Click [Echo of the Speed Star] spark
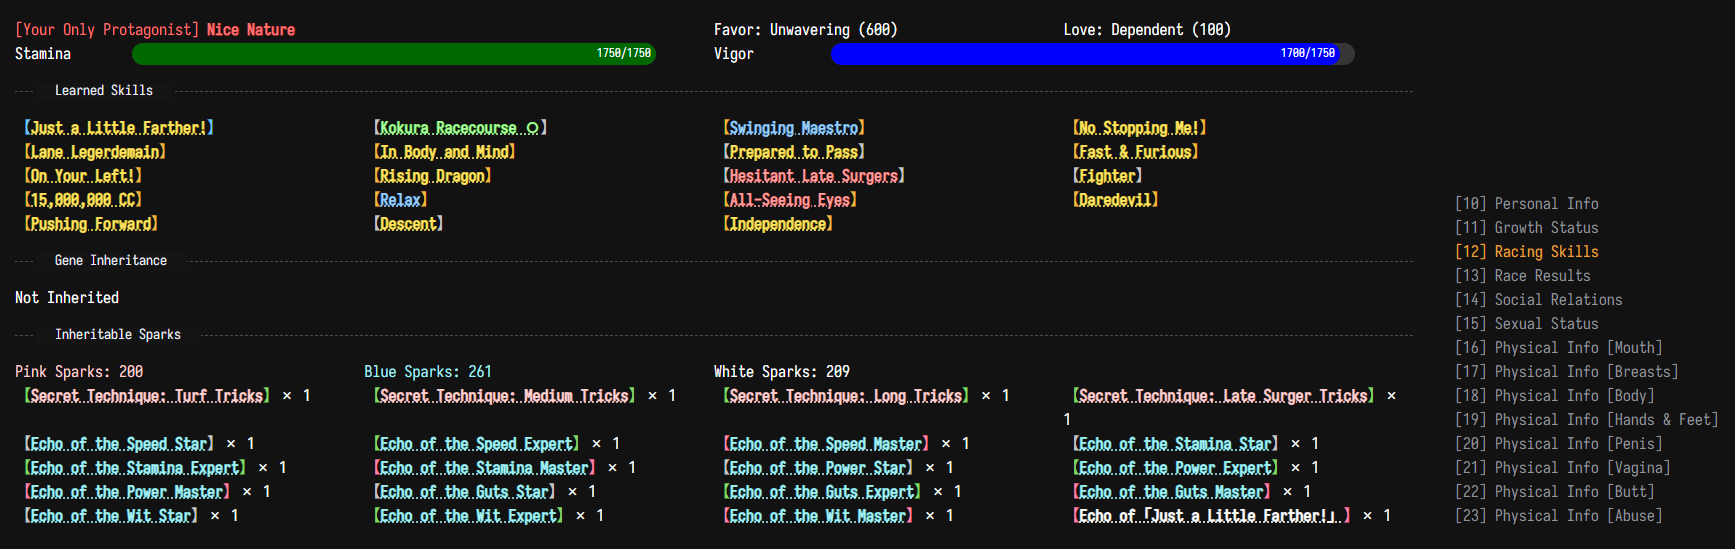The height and width of the screenshot is (549, 1735). [119, 444]
